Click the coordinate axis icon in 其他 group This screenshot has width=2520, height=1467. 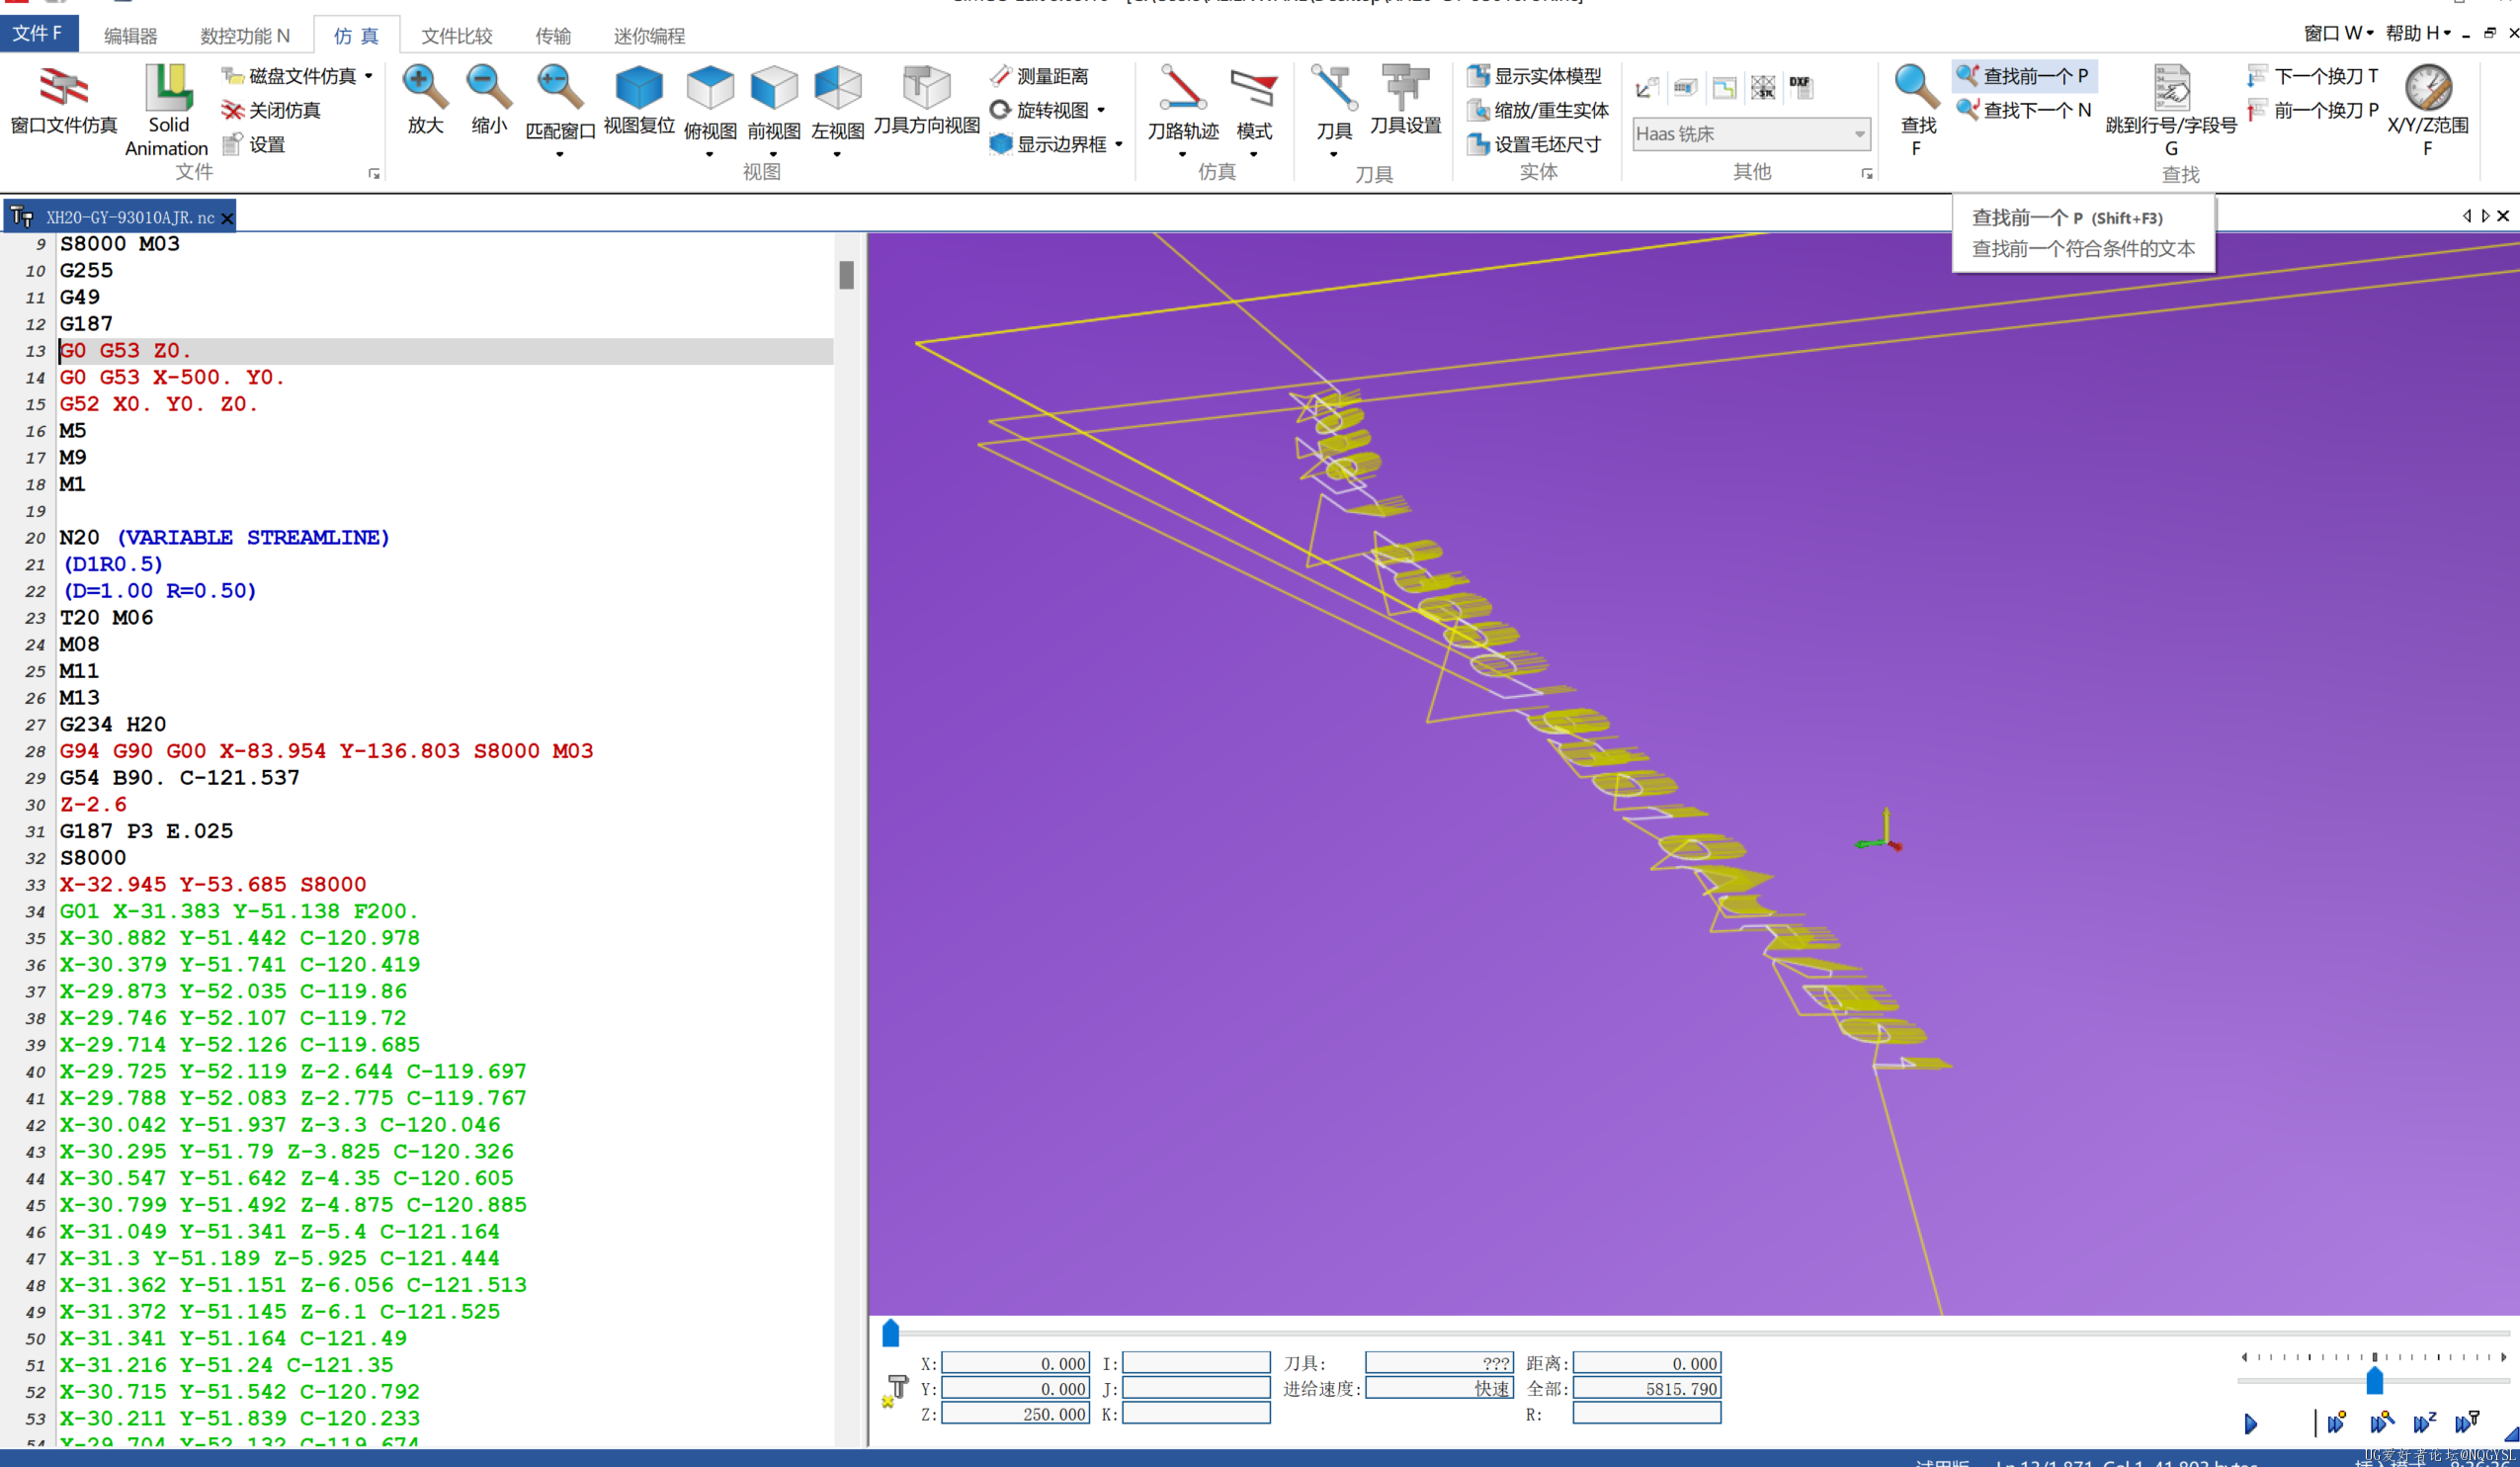tap(1647, 88)
